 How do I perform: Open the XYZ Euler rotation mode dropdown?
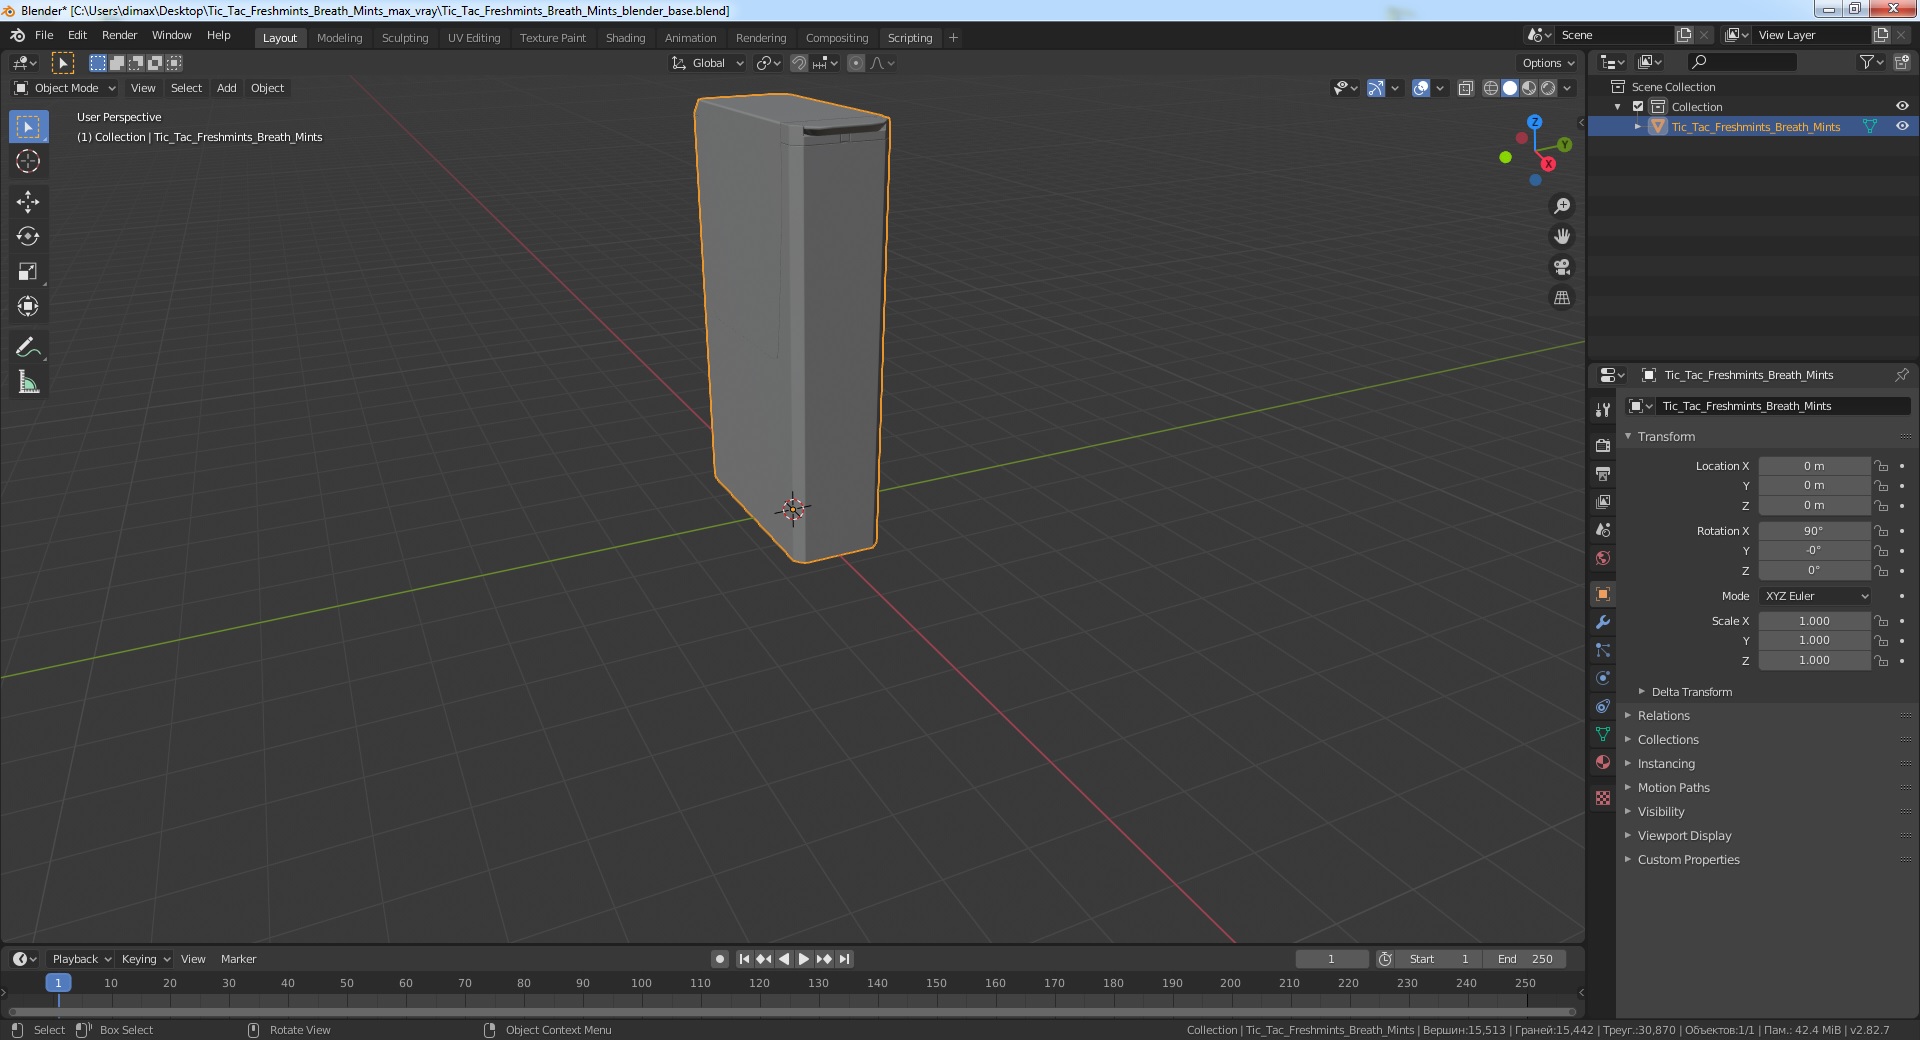click(x=1814, y=596)
